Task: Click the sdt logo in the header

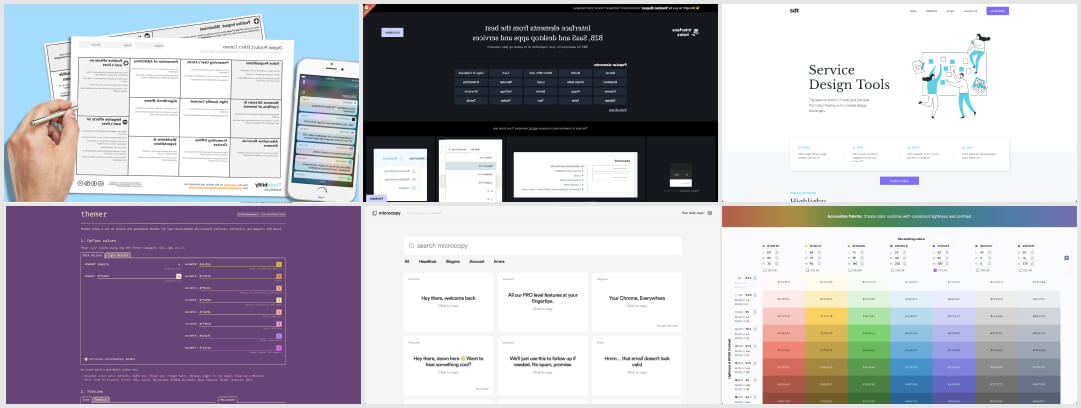Action: point(795,11)
